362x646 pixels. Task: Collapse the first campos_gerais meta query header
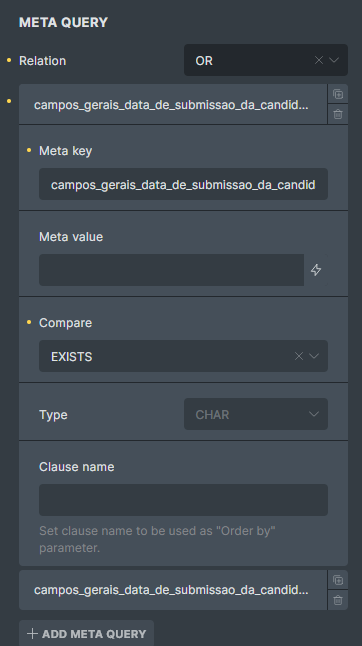[x=173, y=105]
